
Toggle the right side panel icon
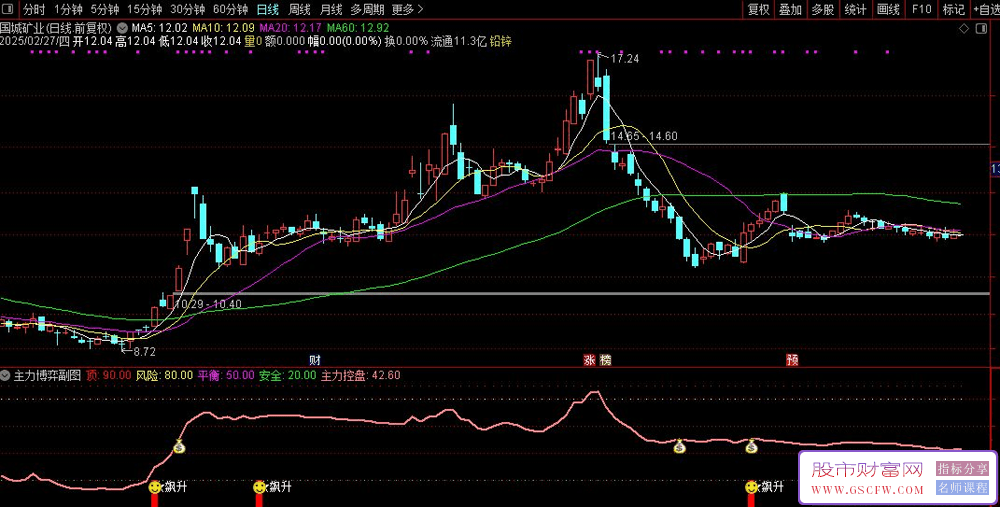(x=982, y=29)
